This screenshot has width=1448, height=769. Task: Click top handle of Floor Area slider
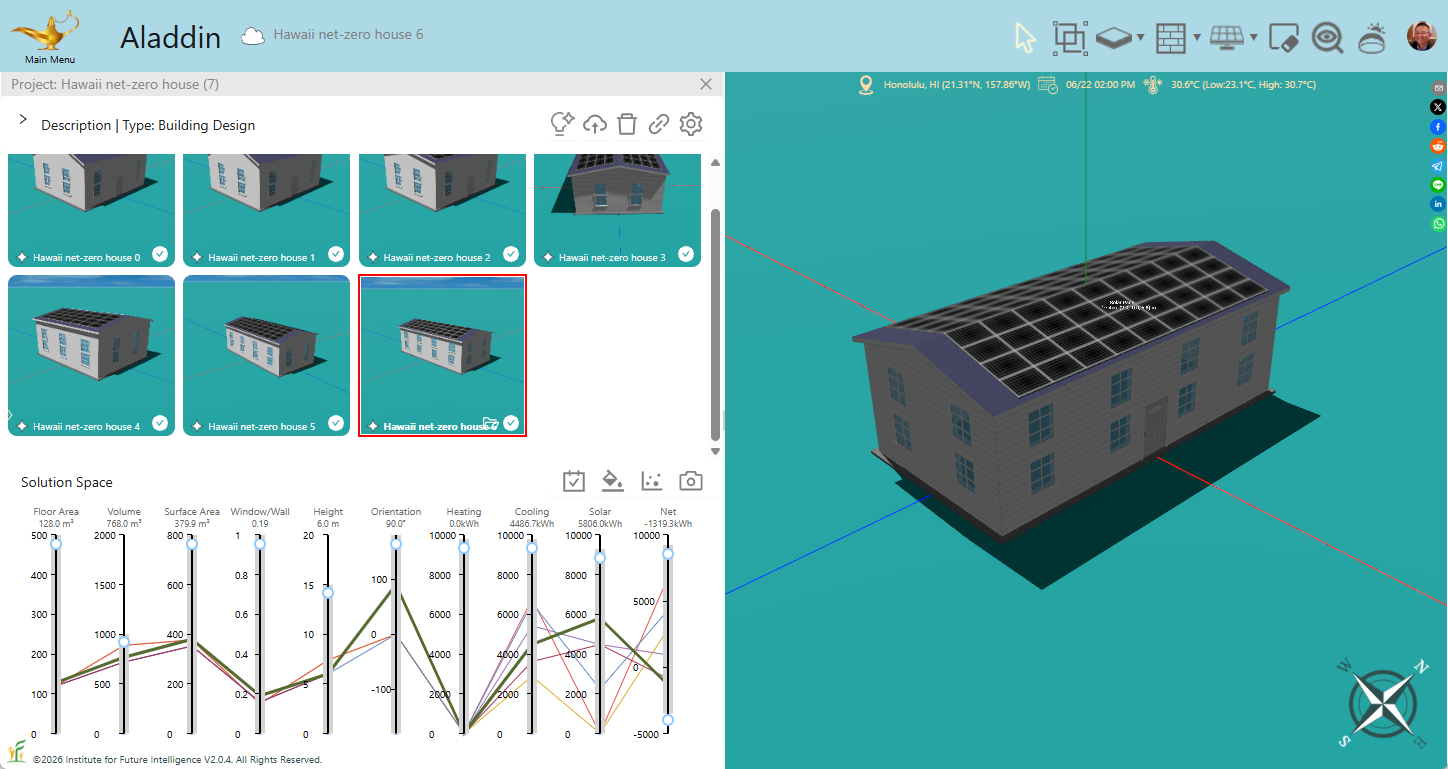pyautogui.click(x=56, y=543)
